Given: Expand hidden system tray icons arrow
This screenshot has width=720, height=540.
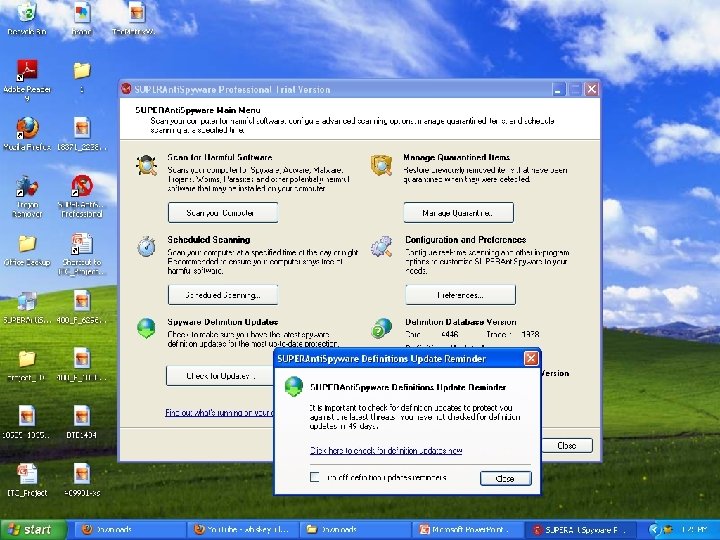Looking at the screenshot, I should (x=654, y=530).
